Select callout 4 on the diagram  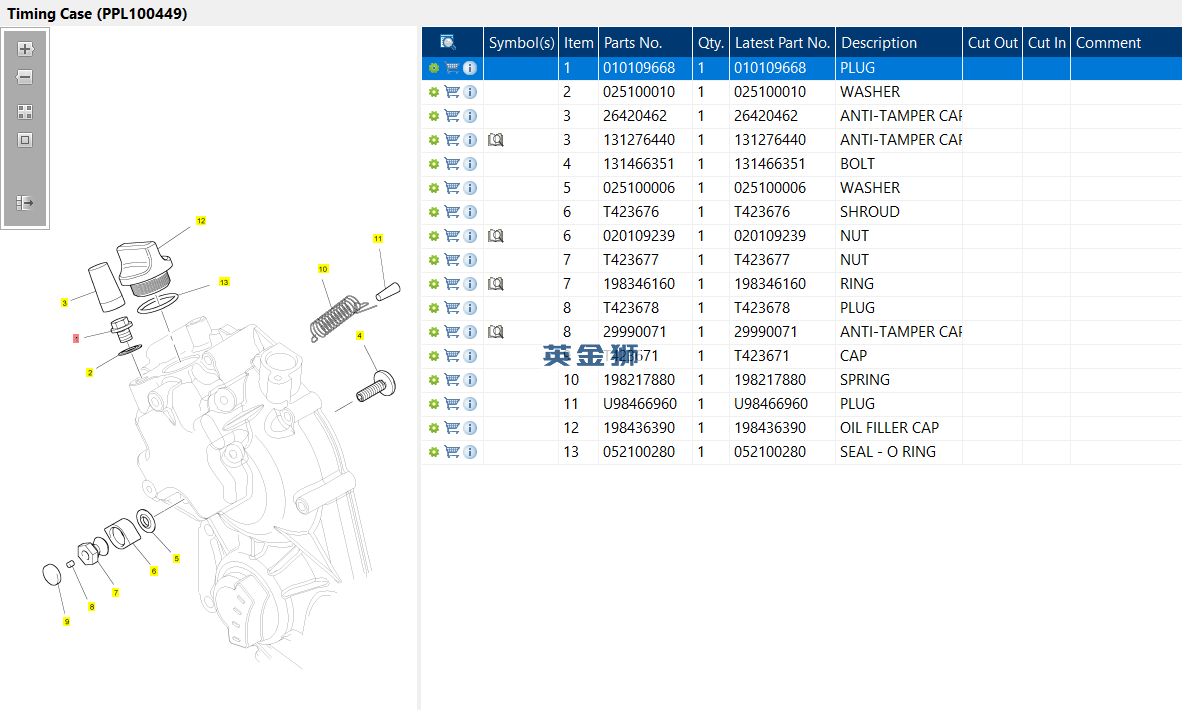pos(360,336)
